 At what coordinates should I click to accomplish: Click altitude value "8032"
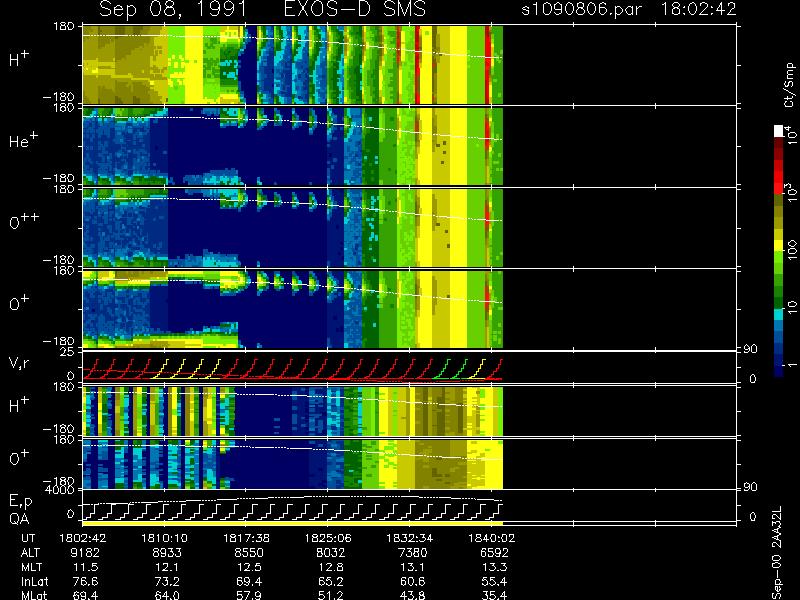(x=331, y=552)
